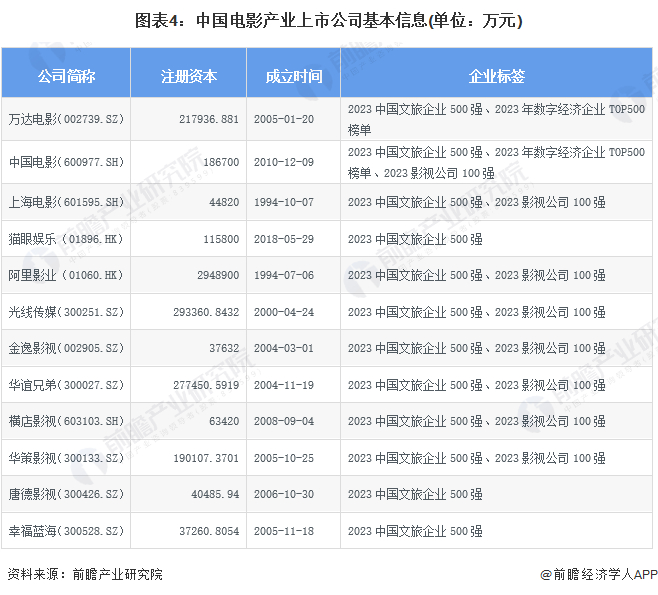Click the 企业标签 cell in 华策影视 row
This screenshot has width=658, height=595.
tap(496, 458)
